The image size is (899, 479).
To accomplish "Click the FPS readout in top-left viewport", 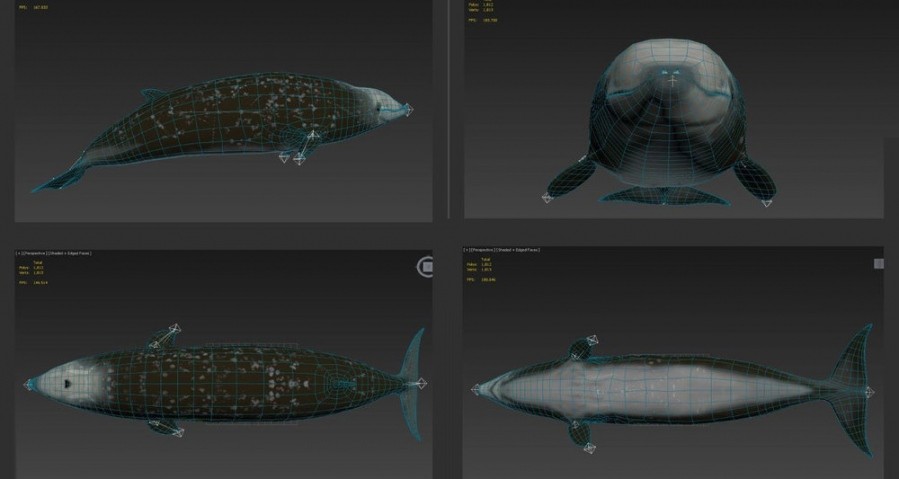I will click(34, 7).
